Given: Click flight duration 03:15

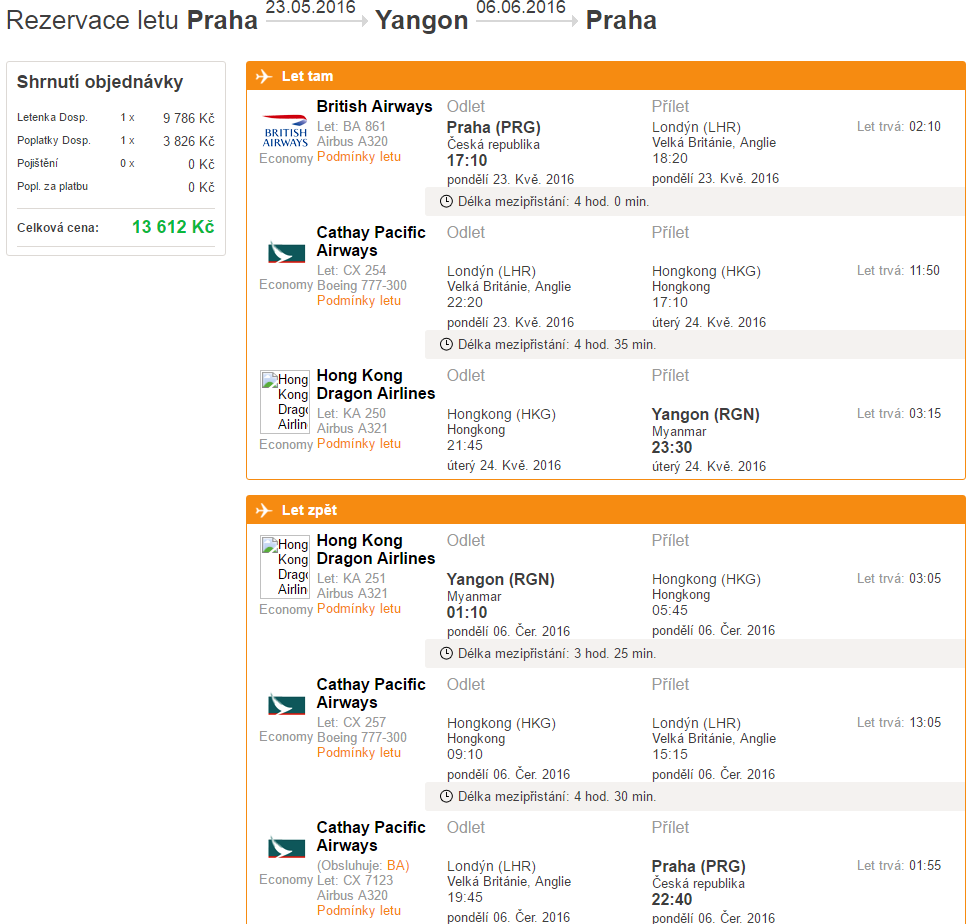Looking at the screenshot, I should click(925, 414).
